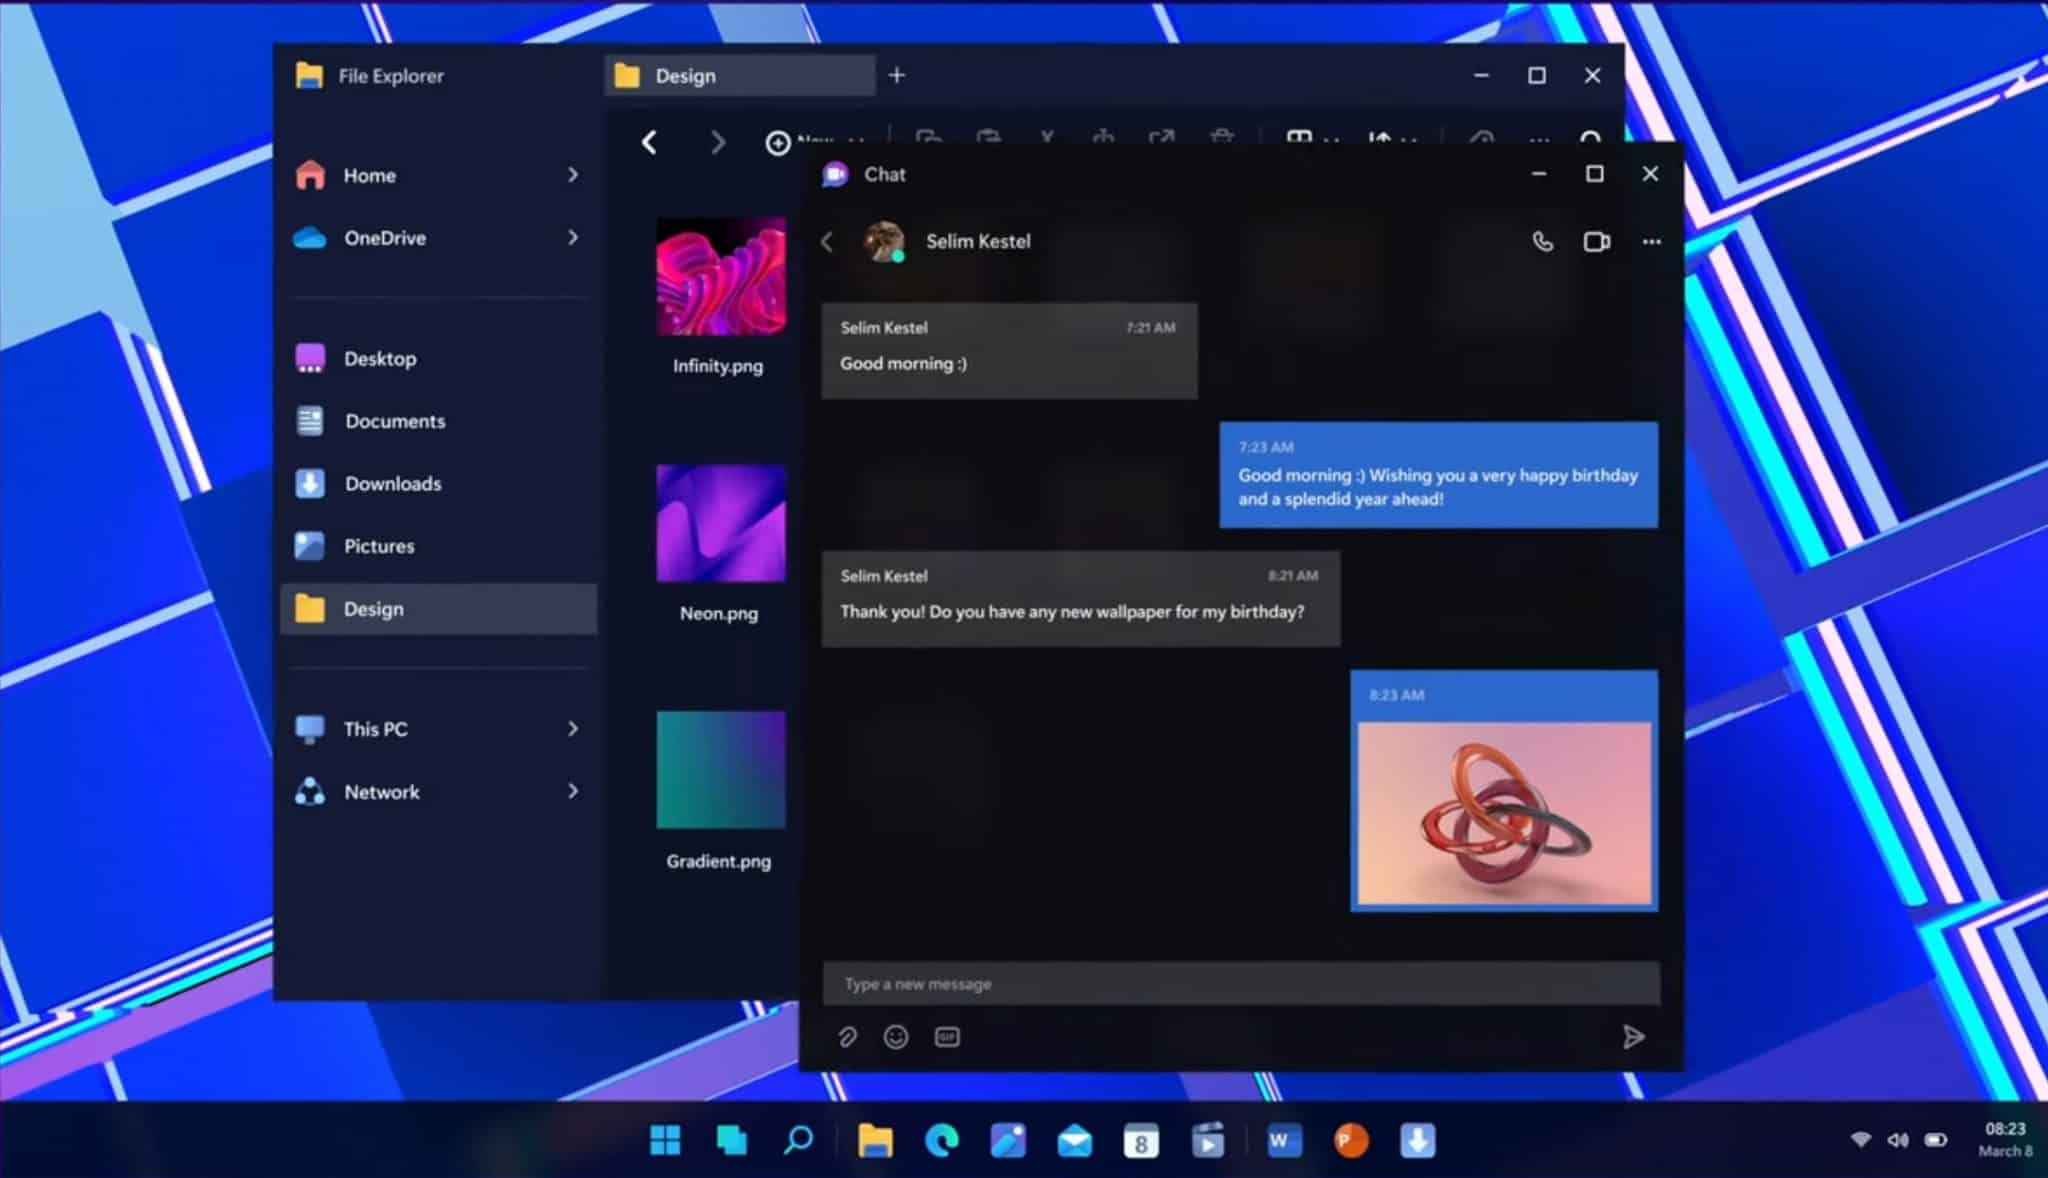Expand the Home section in the sidebar

[x=573, y=174]
